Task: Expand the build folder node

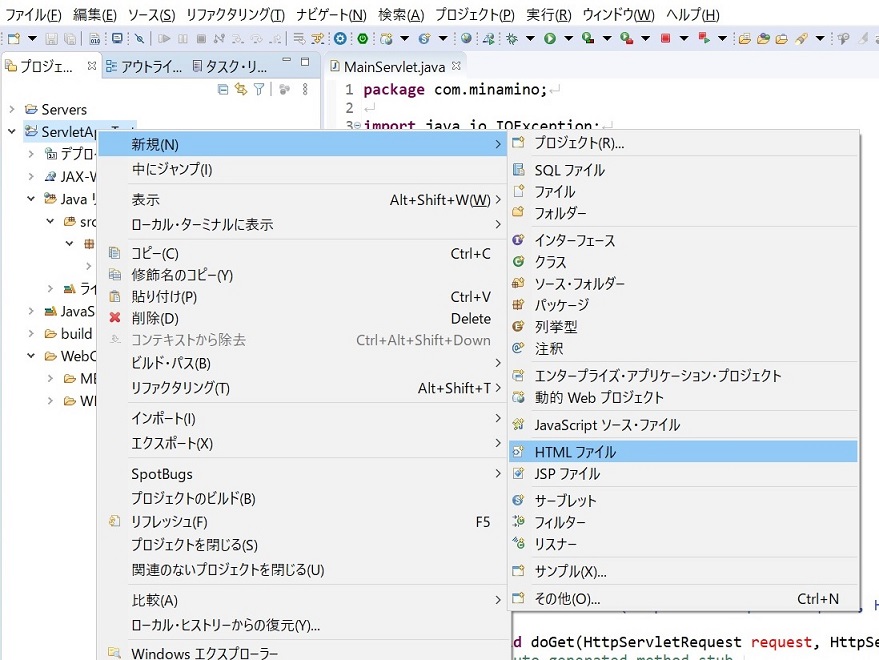Action: point(31,333)
